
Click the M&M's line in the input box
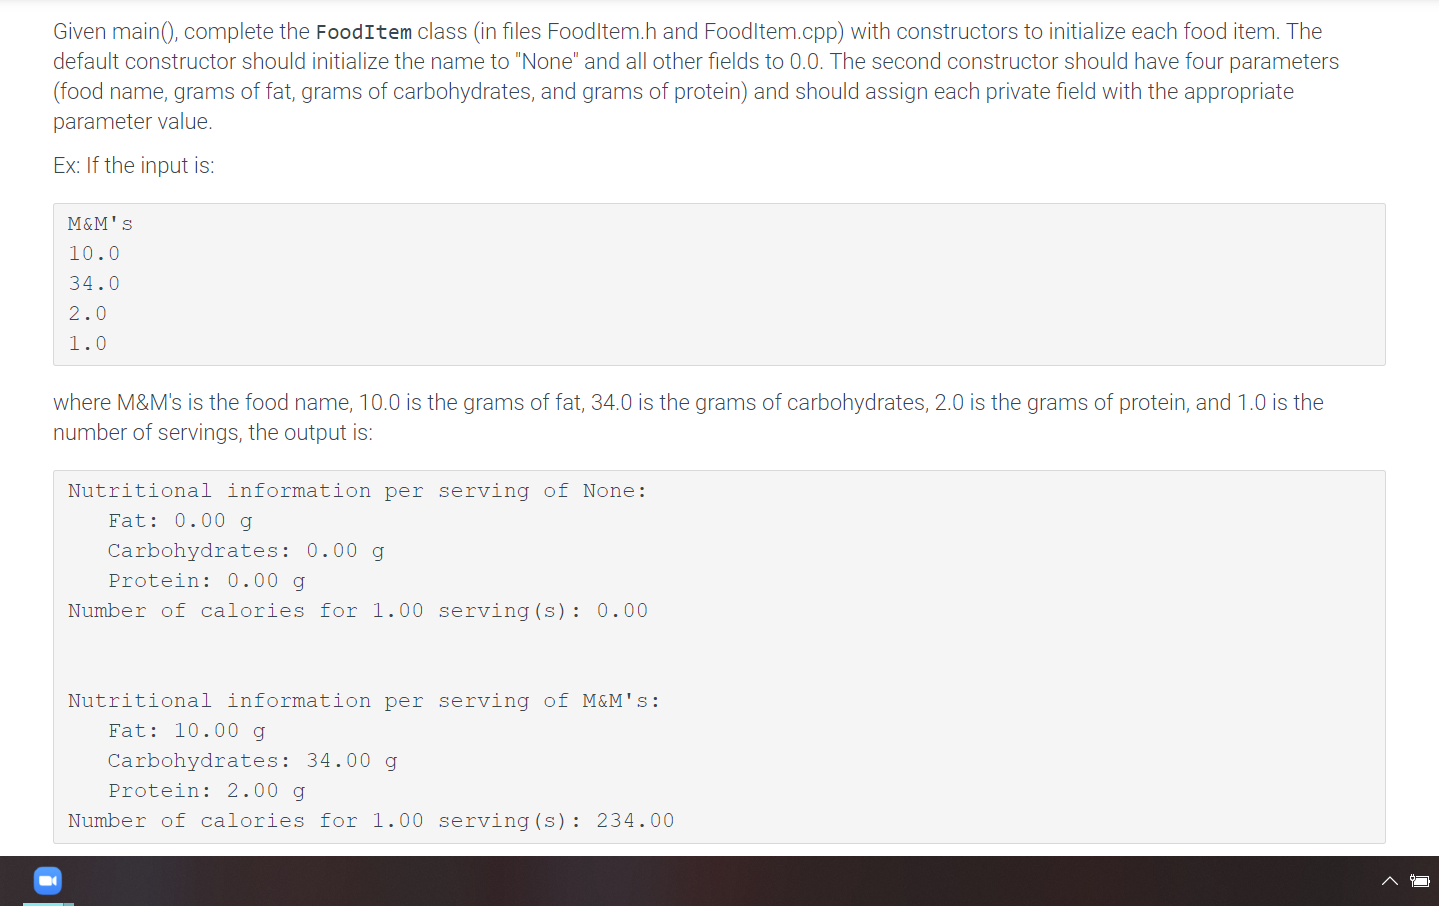click(x=100, y=223)
